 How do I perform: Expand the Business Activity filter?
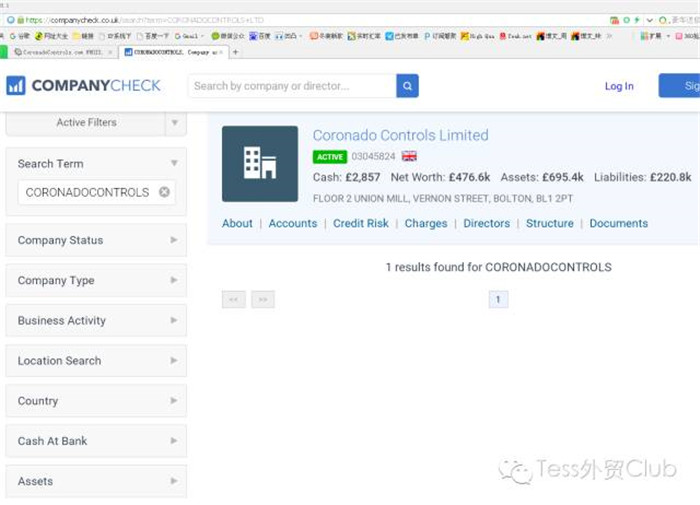[x=96, y=321]
